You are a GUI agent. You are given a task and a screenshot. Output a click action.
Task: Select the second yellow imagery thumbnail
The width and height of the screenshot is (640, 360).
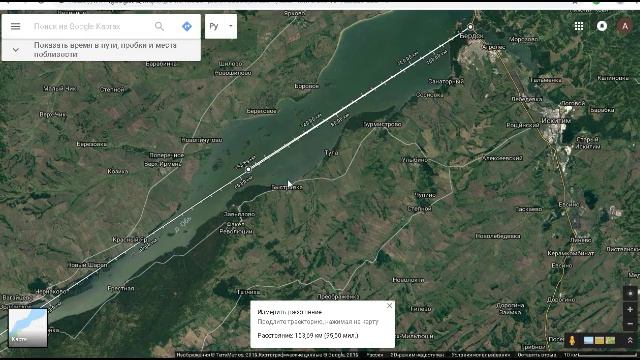pyautogui.click(x=599, y=340)
